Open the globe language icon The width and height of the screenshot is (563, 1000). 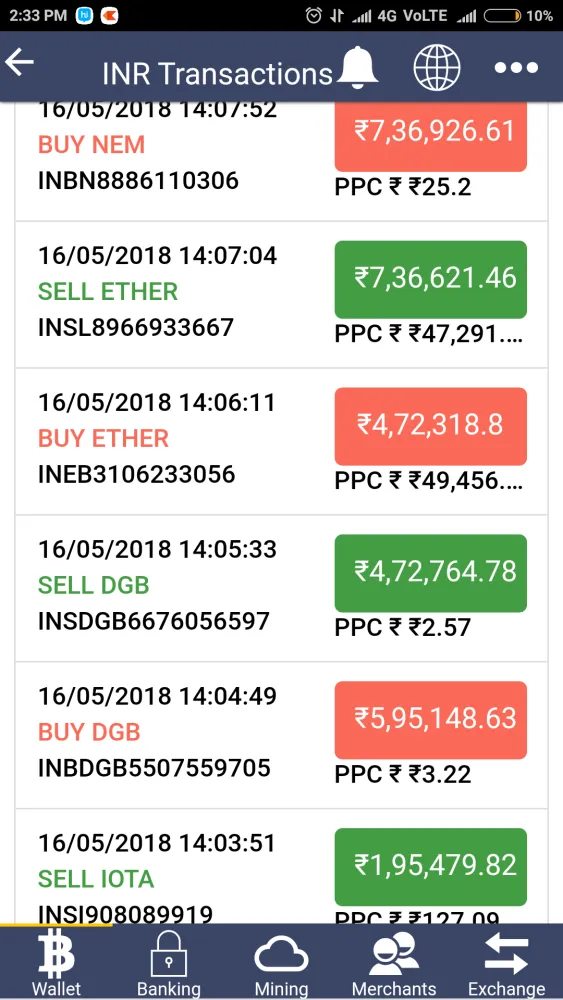(x=437, y=67)
